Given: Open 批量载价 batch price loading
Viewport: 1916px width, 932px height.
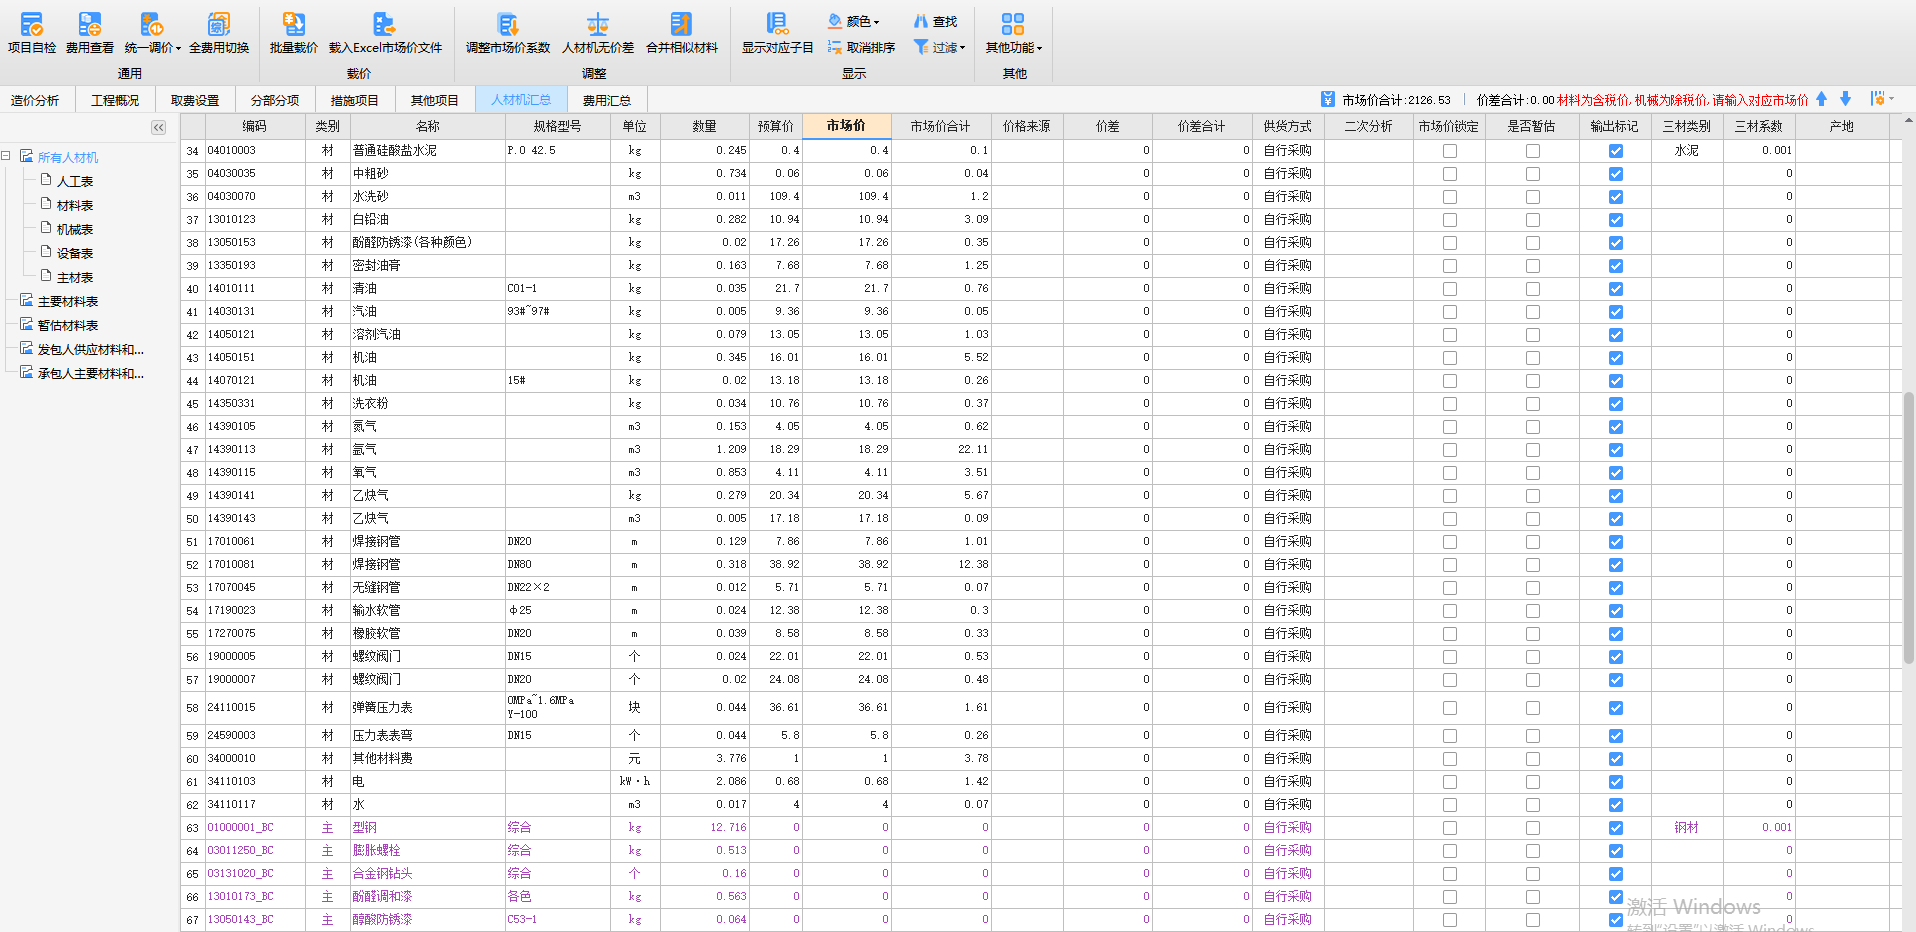Looking at the screenshot, I should click(x=294, y=32).
